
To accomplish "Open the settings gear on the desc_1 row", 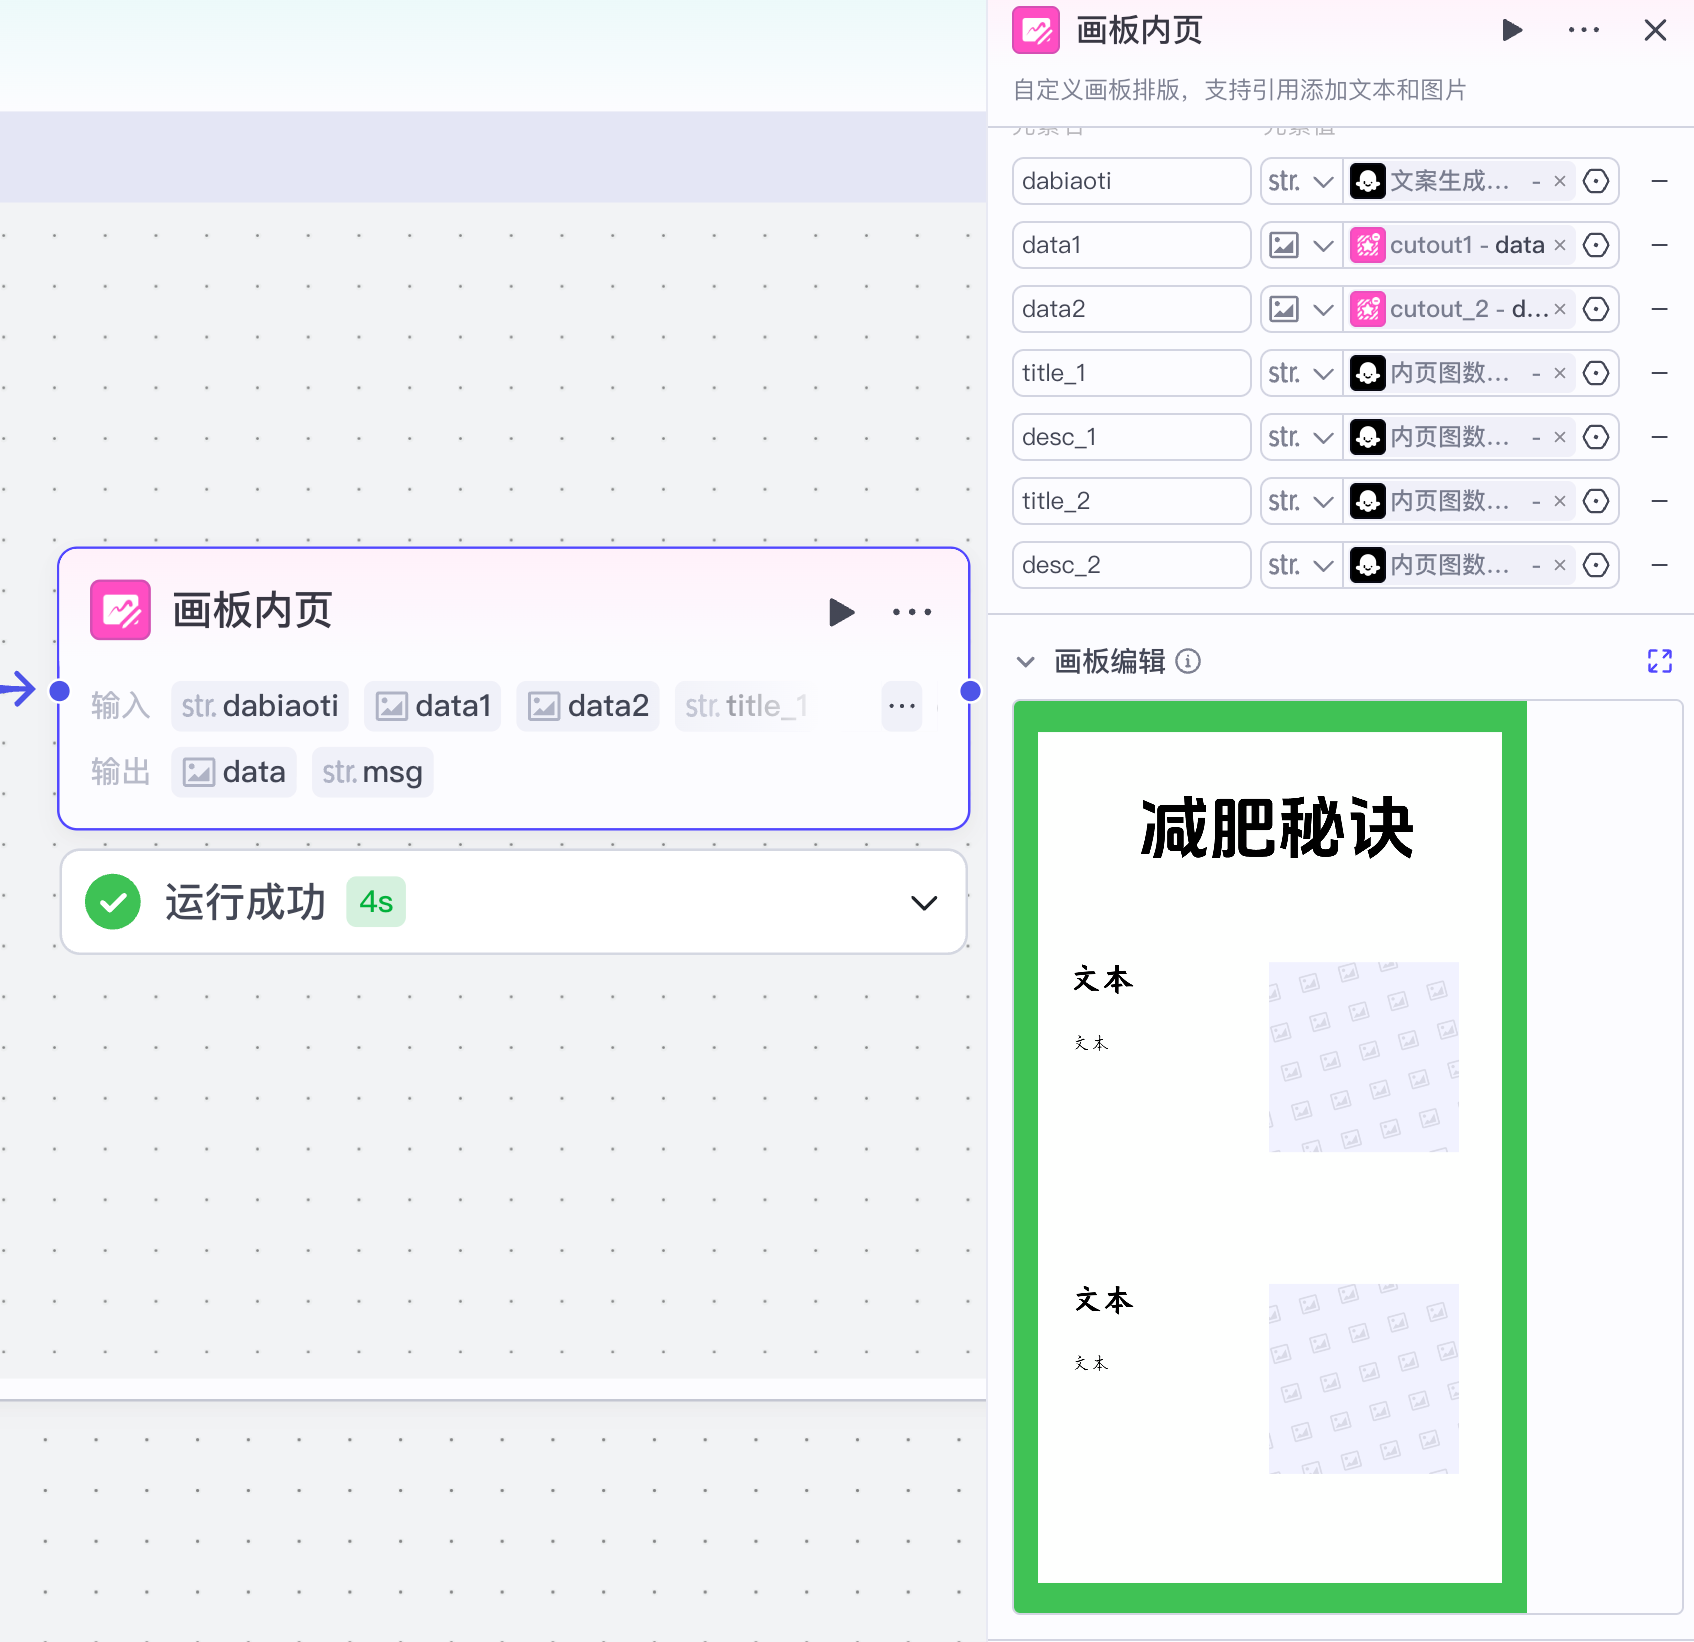I will click(x=1595, y=437).
